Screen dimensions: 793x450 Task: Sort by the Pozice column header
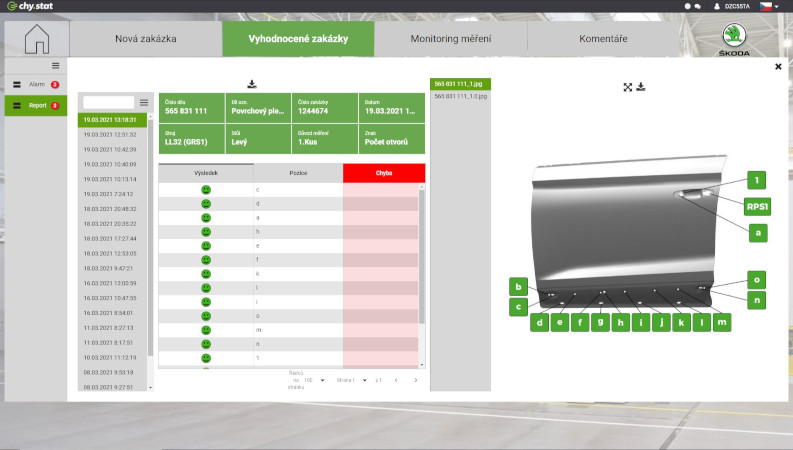coord(298,173)
